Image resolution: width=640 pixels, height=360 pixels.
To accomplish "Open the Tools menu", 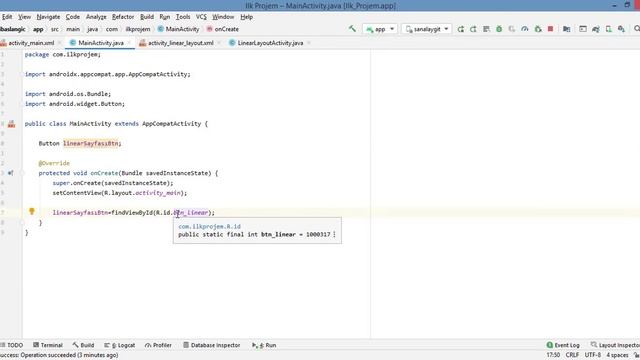I will (x=183, y=17).
